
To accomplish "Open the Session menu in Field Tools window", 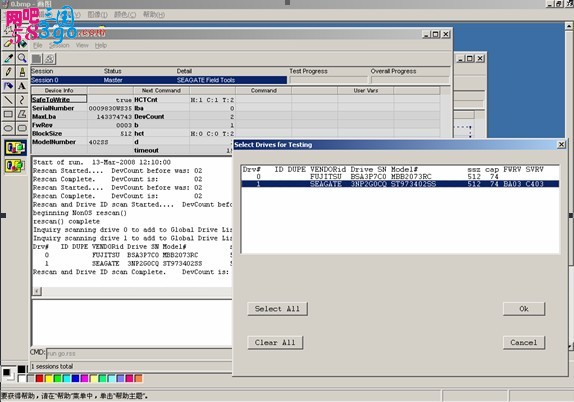I will click(x=59, y=45).
